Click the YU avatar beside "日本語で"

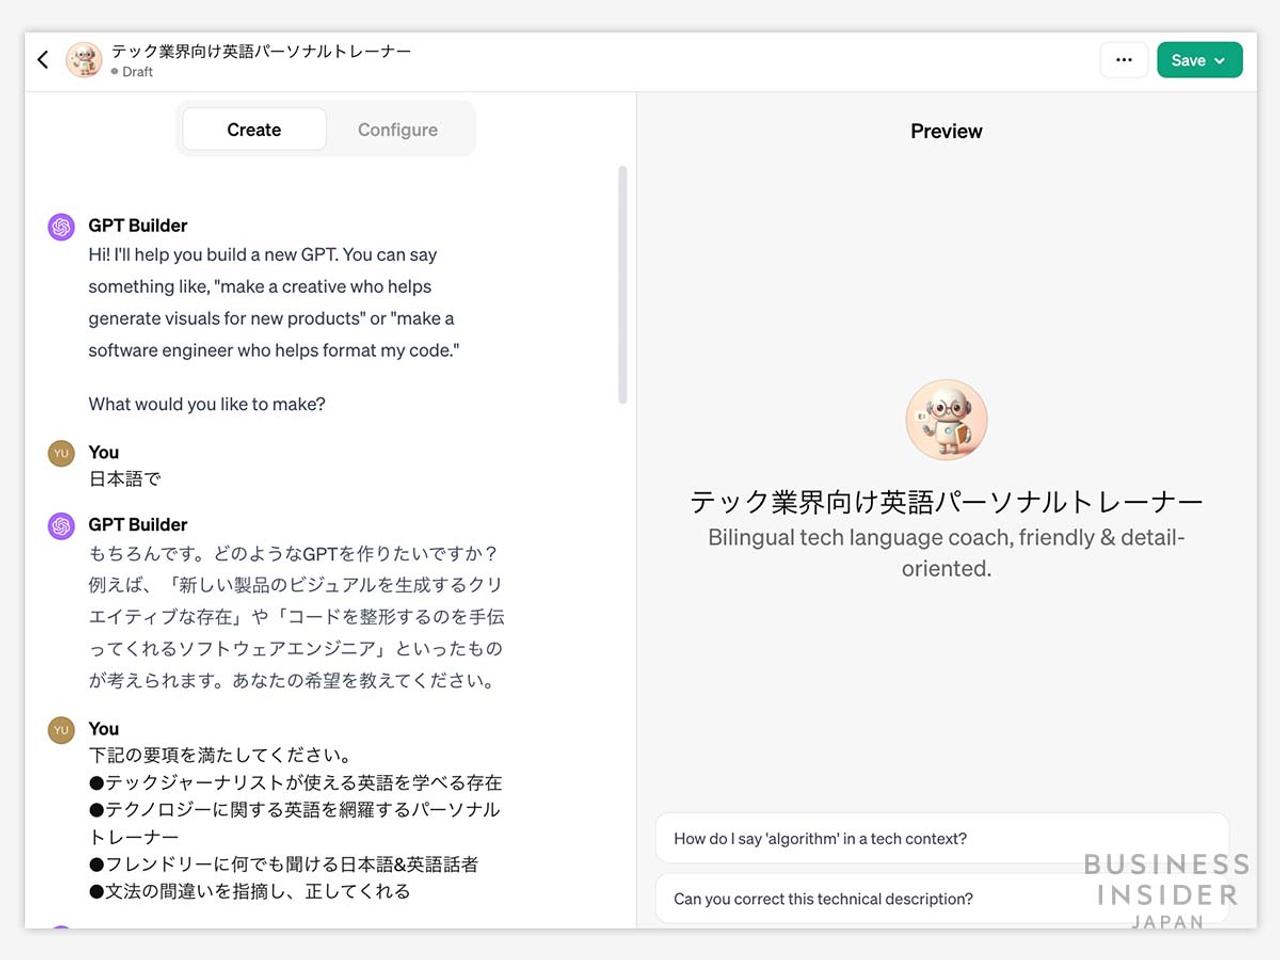click(x=61, y=454)
